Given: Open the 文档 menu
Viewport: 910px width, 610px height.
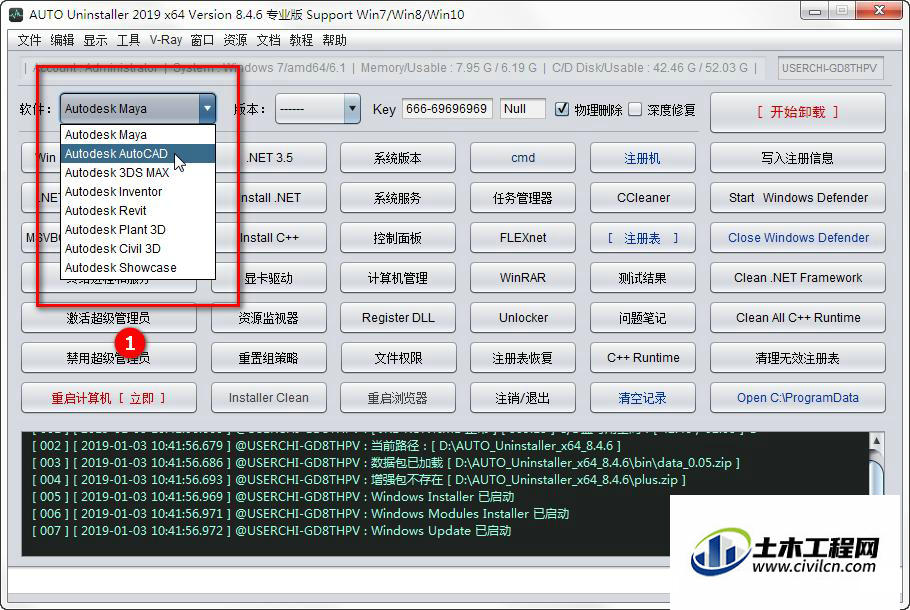Looking at the screenshot, I should click(x=269, y=40).
